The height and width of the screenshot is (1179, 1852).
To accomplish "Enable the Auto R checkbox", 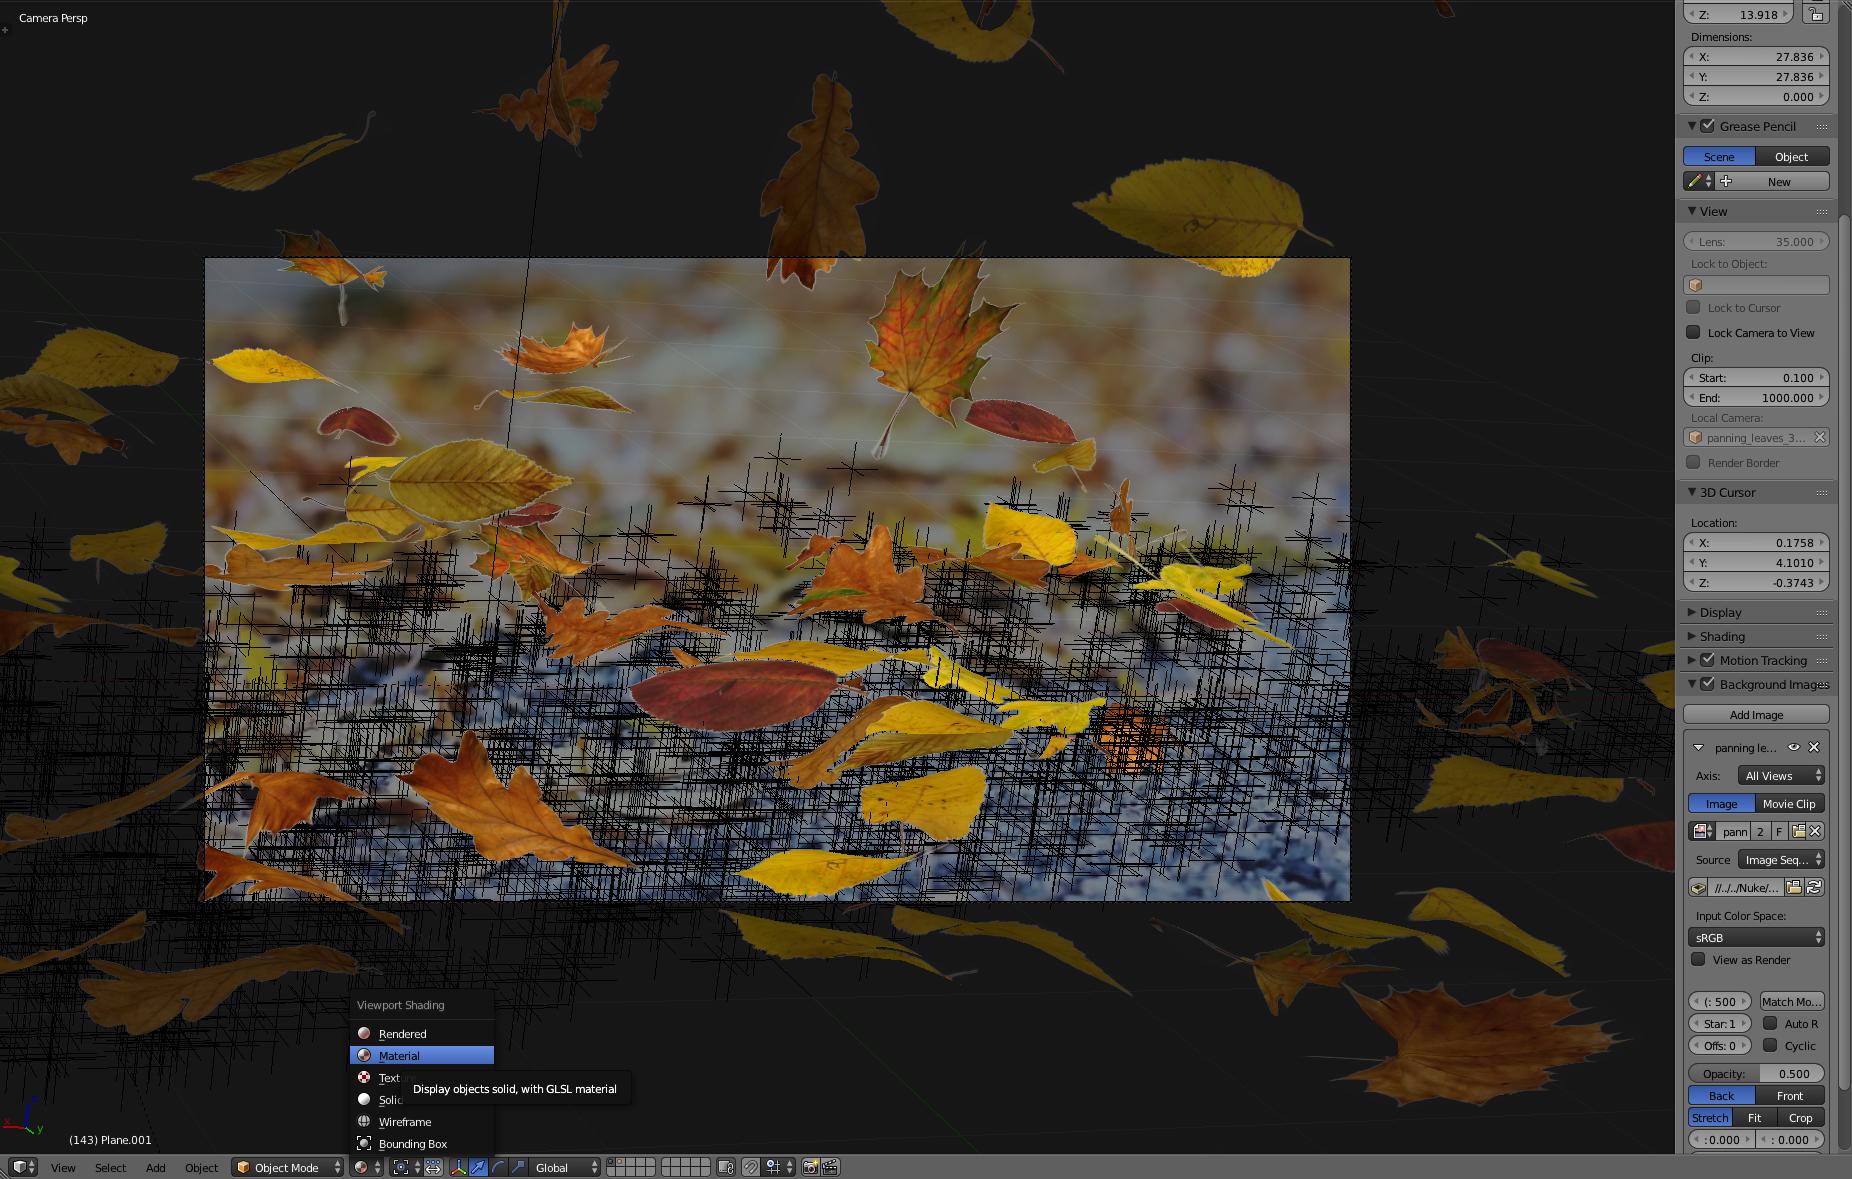I will pyautogui.click(x=1770, y=1023).
